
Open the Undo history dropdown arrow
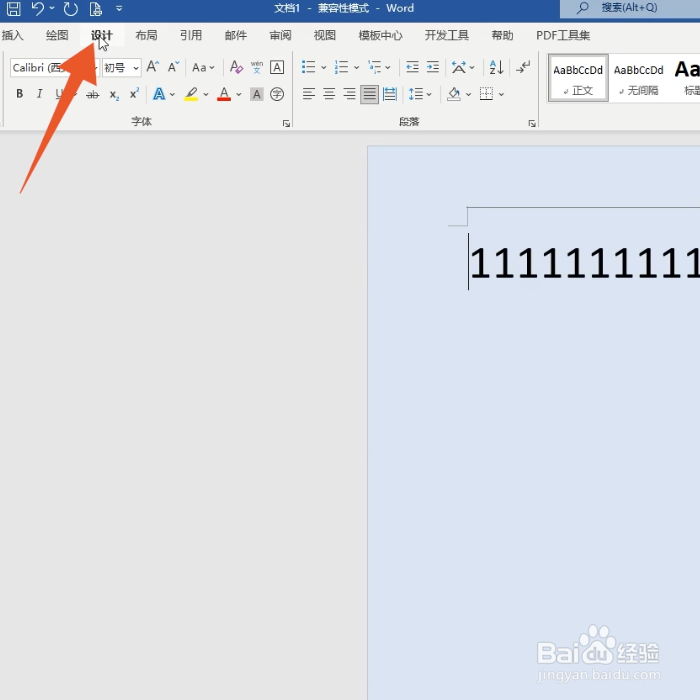click(x=52, y=8)
